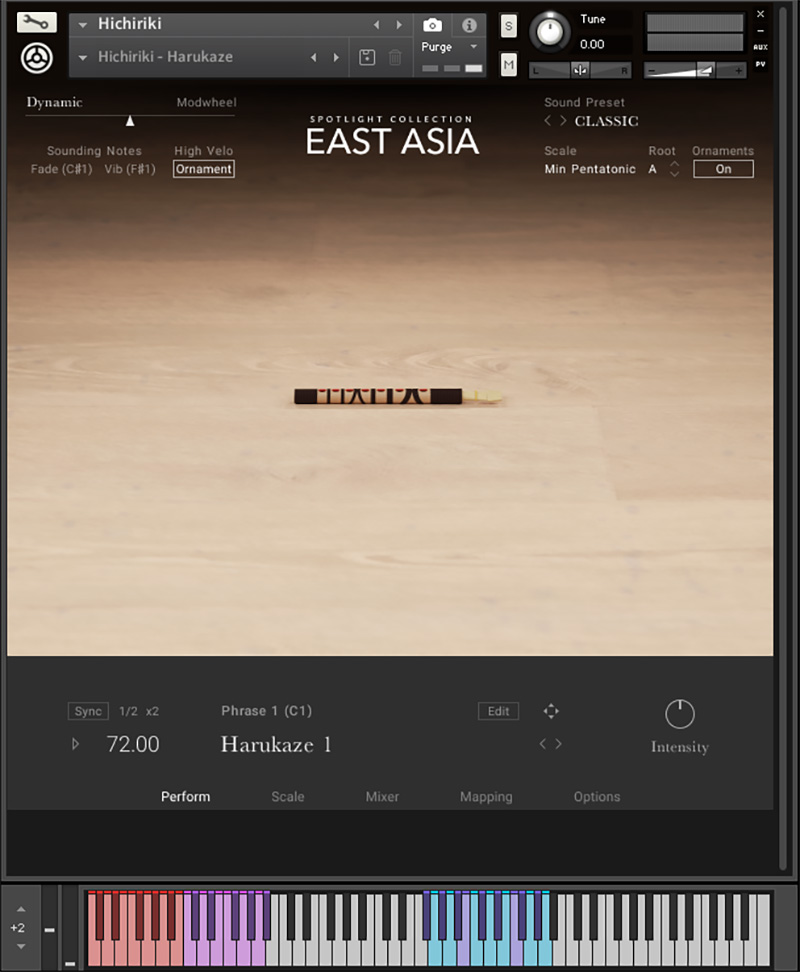Select next snapshot beside Hichiriki - Harukaze
Screen dimensions: 800x972
[336, 57]
